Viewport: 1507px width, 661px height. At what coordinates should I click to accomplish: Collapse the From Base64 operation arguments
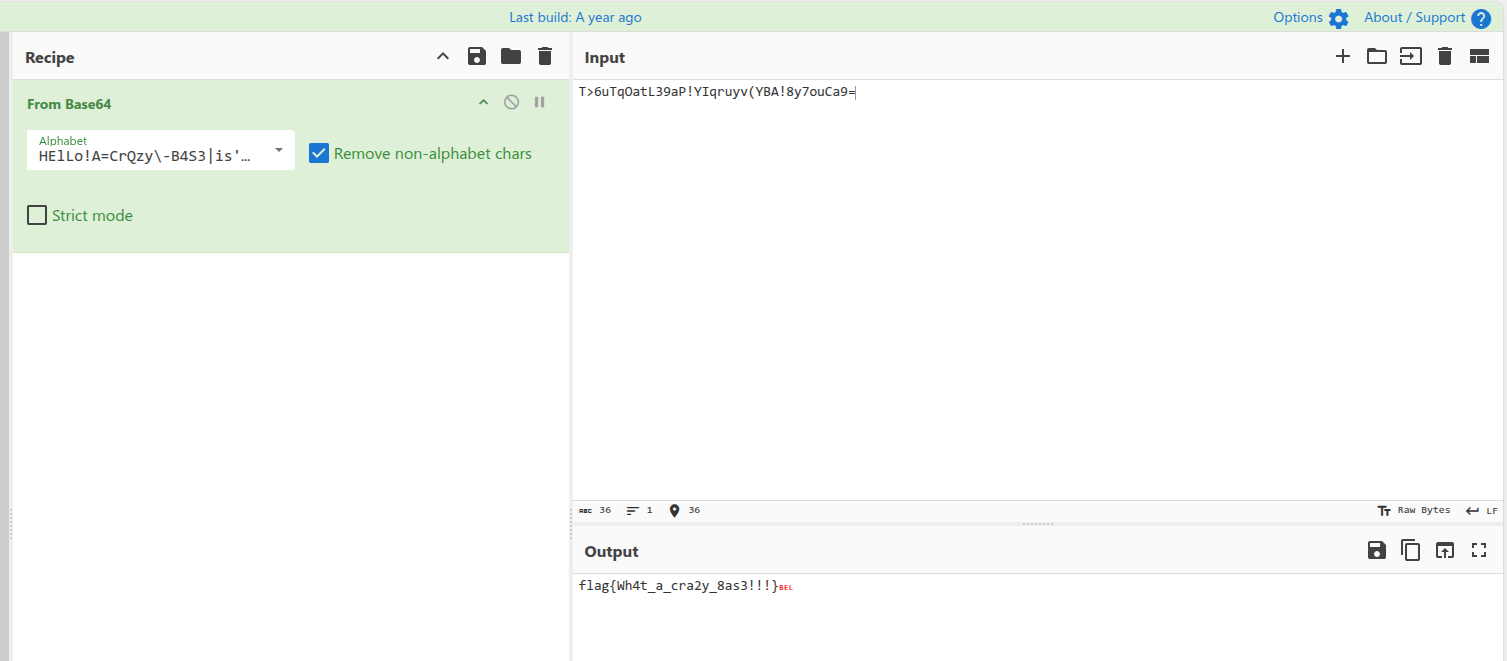483,102
